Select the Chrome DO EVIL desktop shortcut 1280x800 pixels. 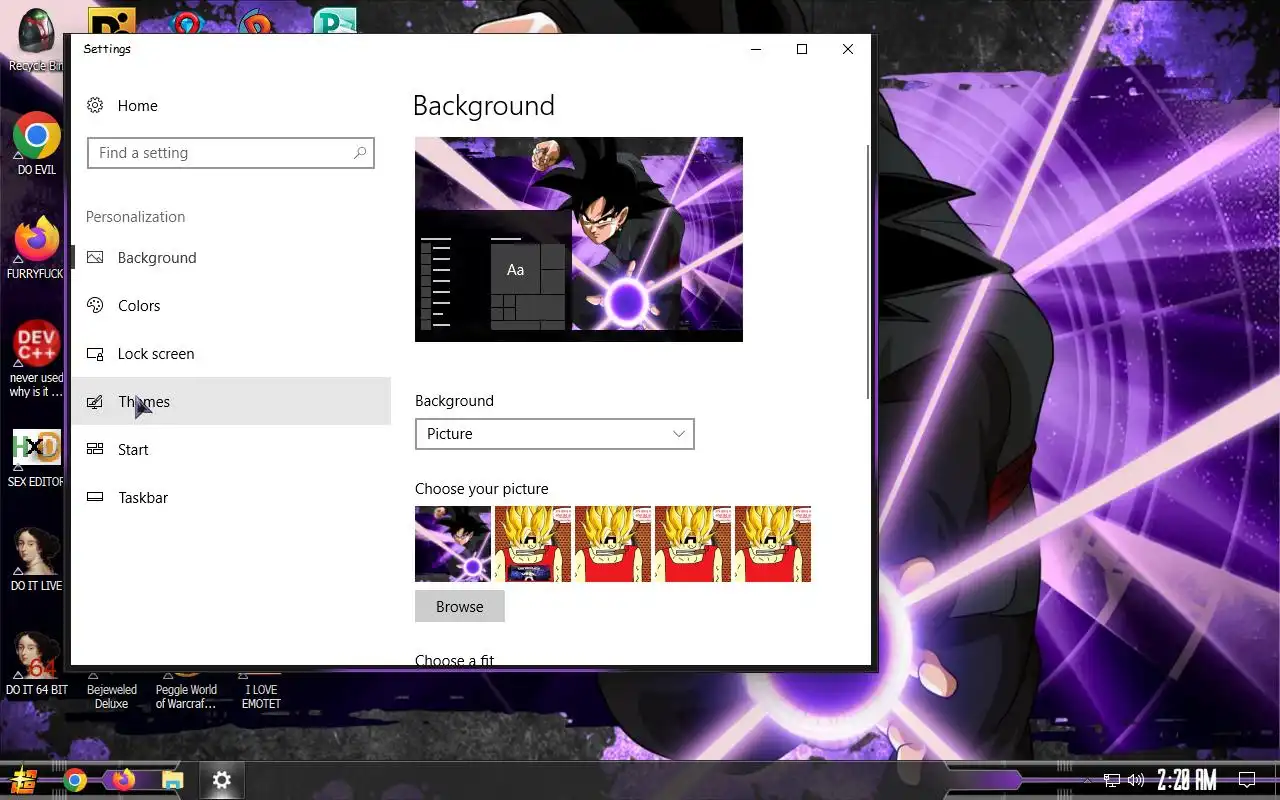(37, 144)
